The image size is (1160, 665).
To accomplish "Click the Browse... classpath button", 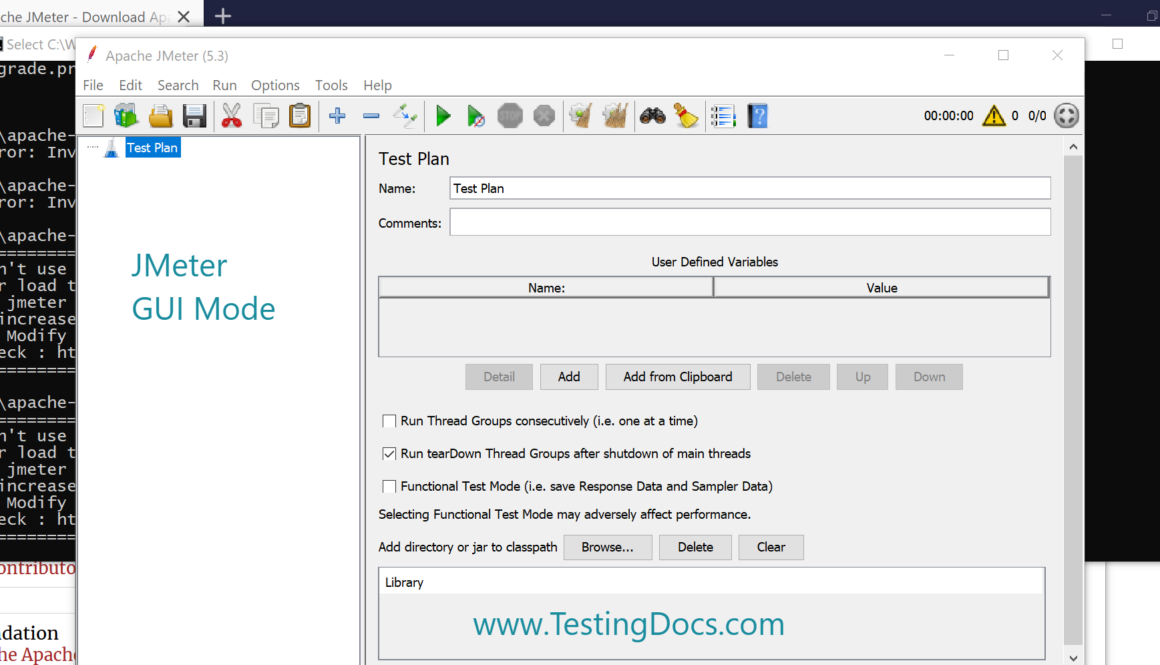I will pyautogui.click(x=607, y=547).
